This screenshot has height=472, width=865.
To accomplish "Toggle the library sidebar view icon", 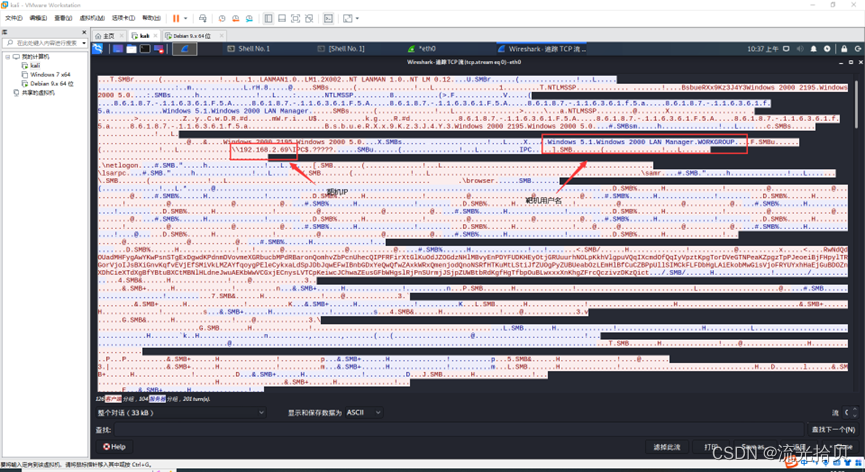I will pos(268,18).
